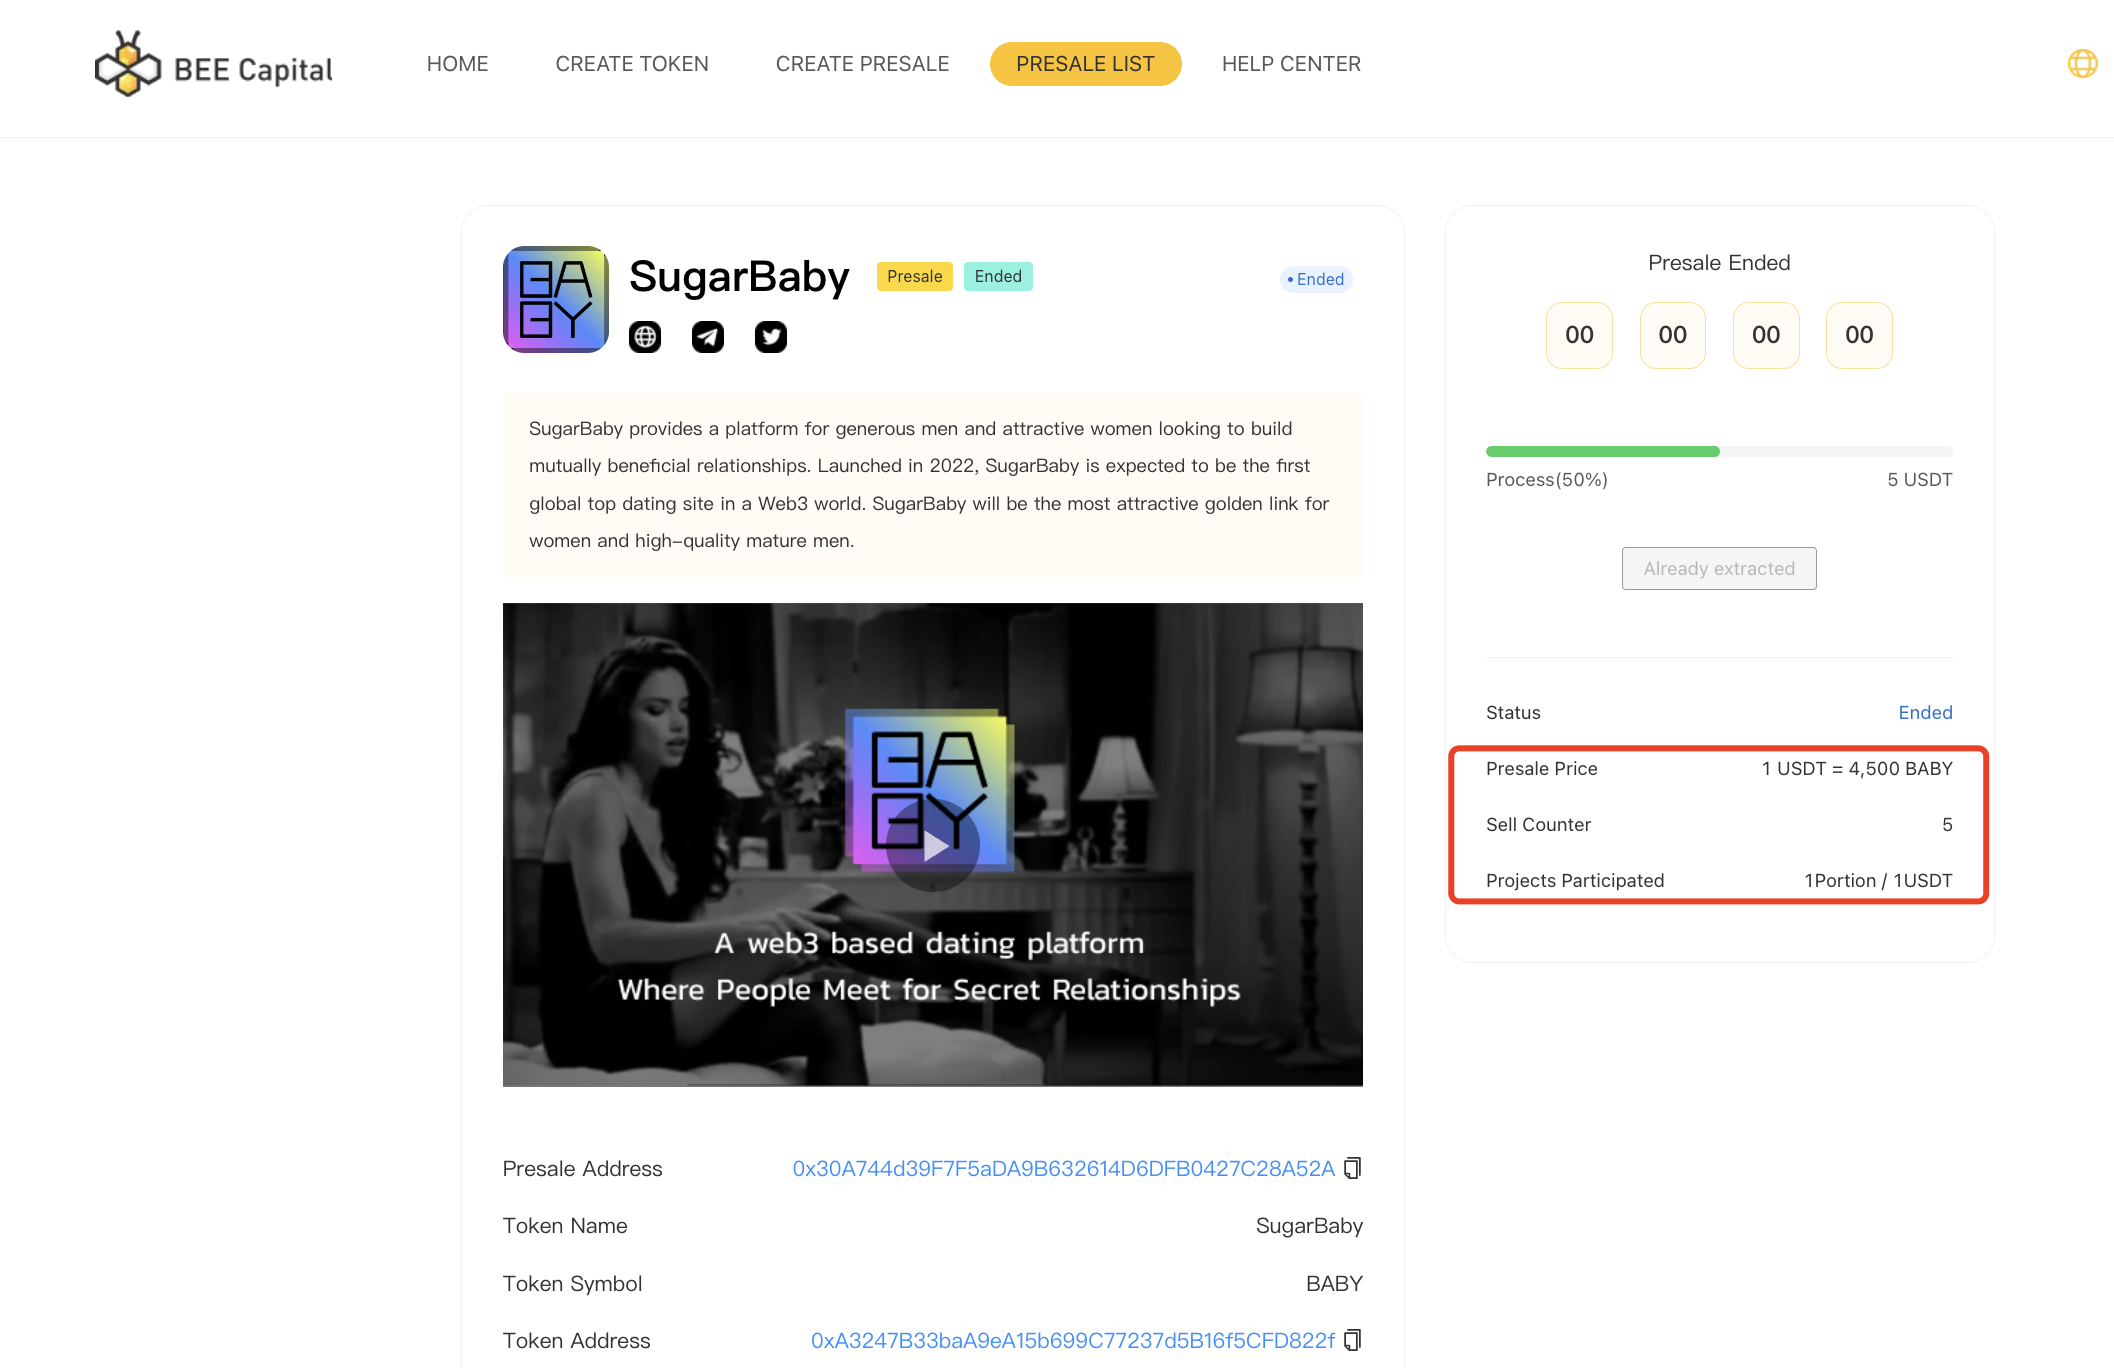Click the Already extracted button
Image resolution: width=2114 pixels, height=1368 pixels.
pyautogui.click(x=1719, y=568)
